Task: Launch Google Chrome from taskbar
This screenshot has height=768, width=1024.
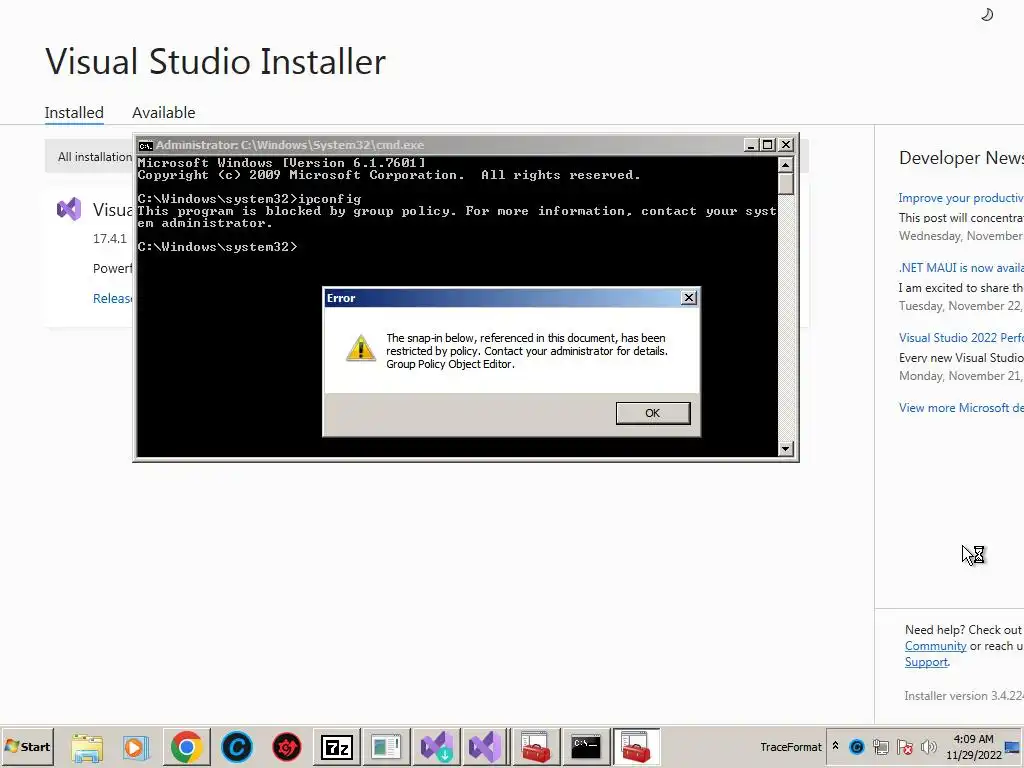Action: pyautogui.click(x=186, y=746)
